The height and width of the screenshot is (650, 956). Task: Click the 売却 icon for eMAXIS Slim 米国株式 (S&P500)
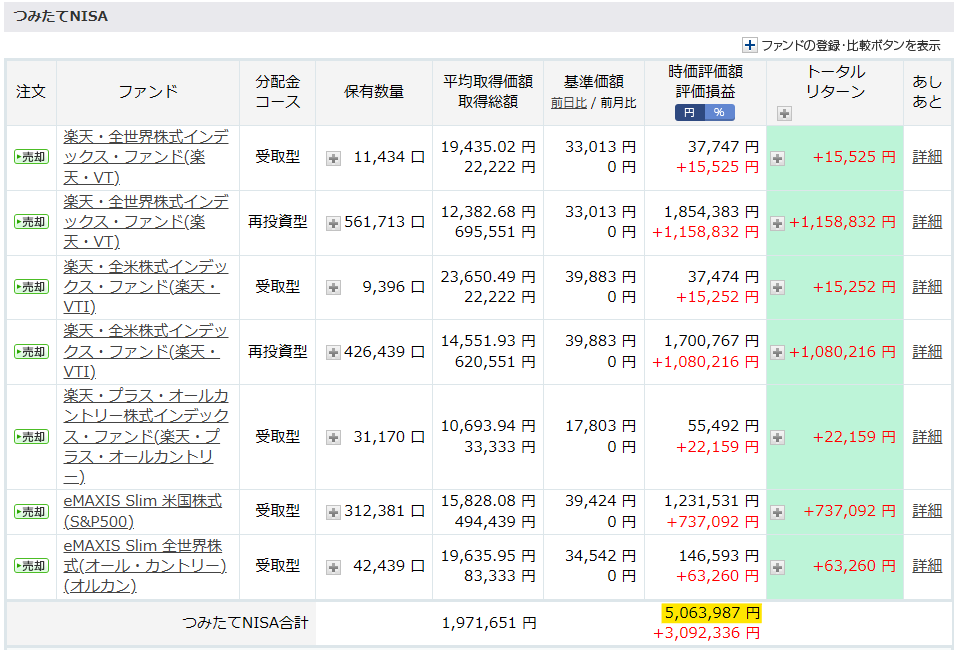(31, 511)
